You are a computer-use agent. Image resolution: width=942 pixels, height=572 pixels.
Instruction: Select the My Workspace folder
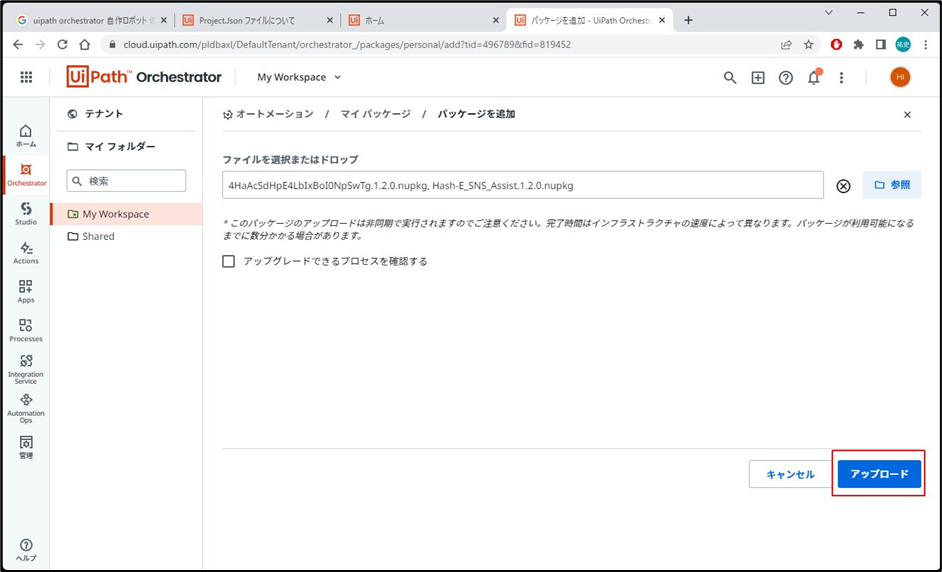126,214
